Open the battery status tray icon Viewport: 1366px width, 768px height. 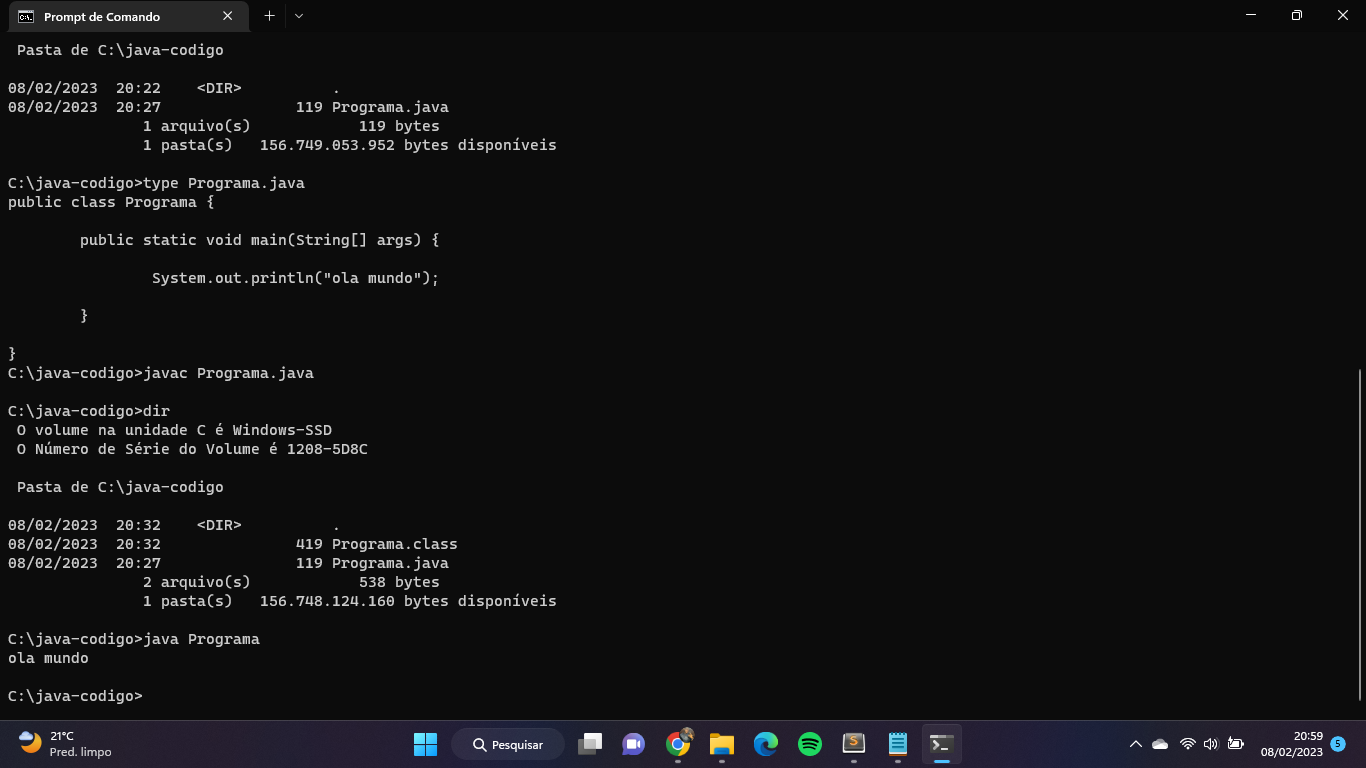pos(1236,744)
